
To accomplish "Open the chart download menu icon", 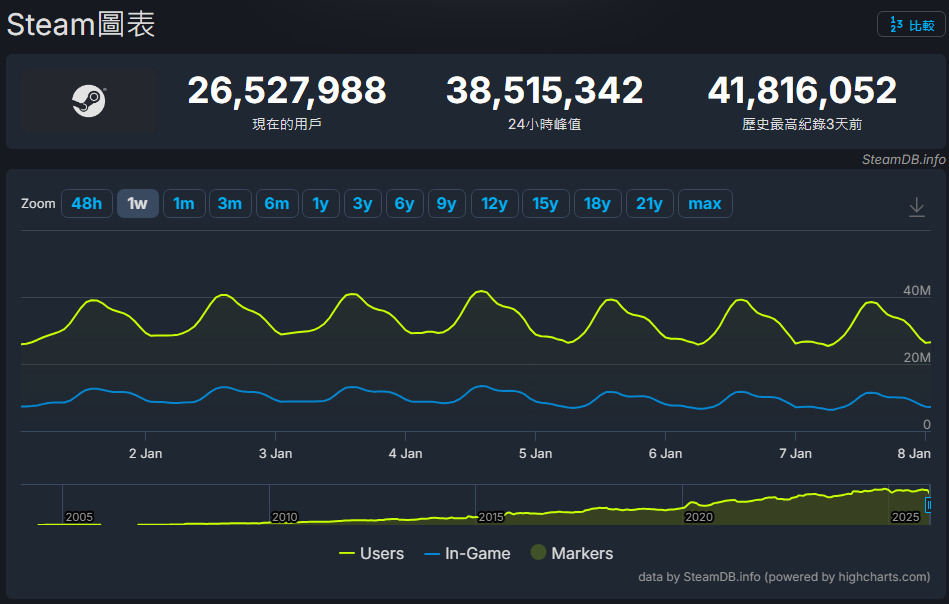I will click(x=916, y=206).
